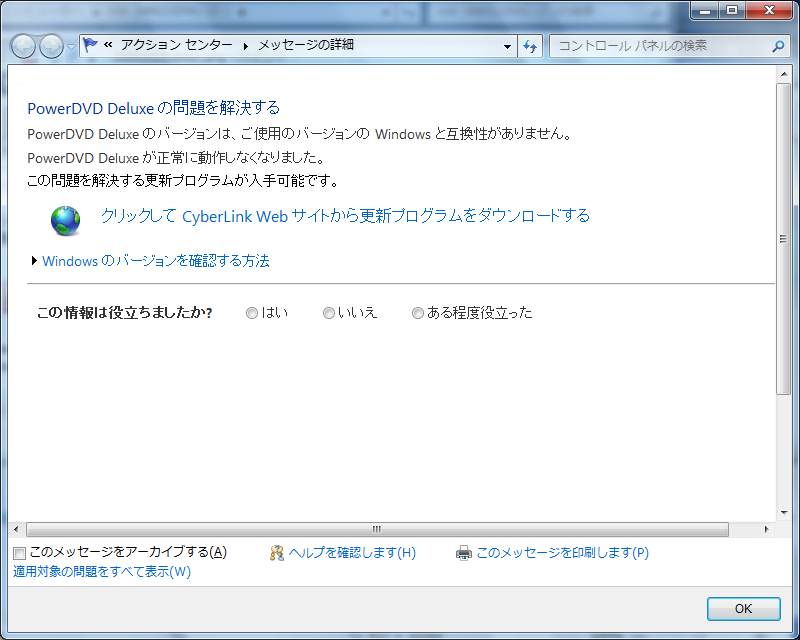Screen dimensions: 800x640
Task: Click the globe icon for CyberLink download
Action: coord(65,220)
